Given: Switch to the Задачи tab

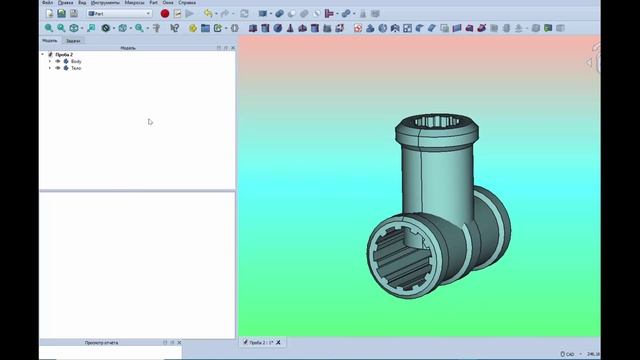Looking at the screenshot, I should [x=73, y=41].
